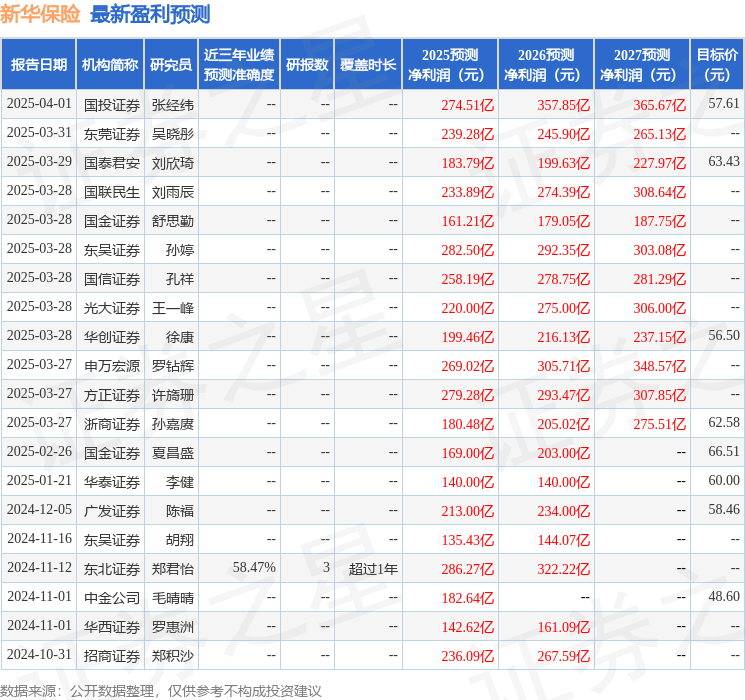Viewport: 745px width, 700px height.
Task: Select the 招商证券 institution cell
Action: tap(112, 656)
